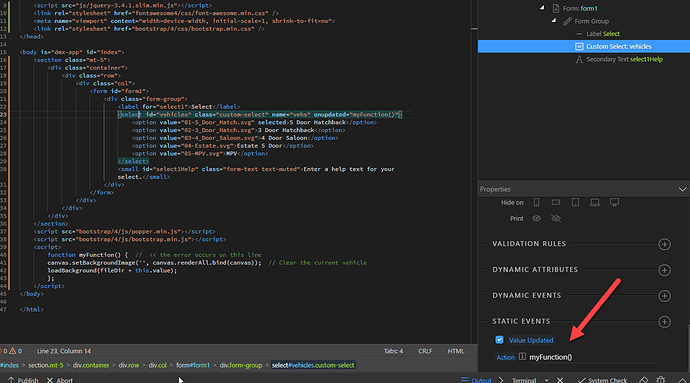Click the Abort button
This screenshot has width=690, height=383.
(x=60, y=380)
